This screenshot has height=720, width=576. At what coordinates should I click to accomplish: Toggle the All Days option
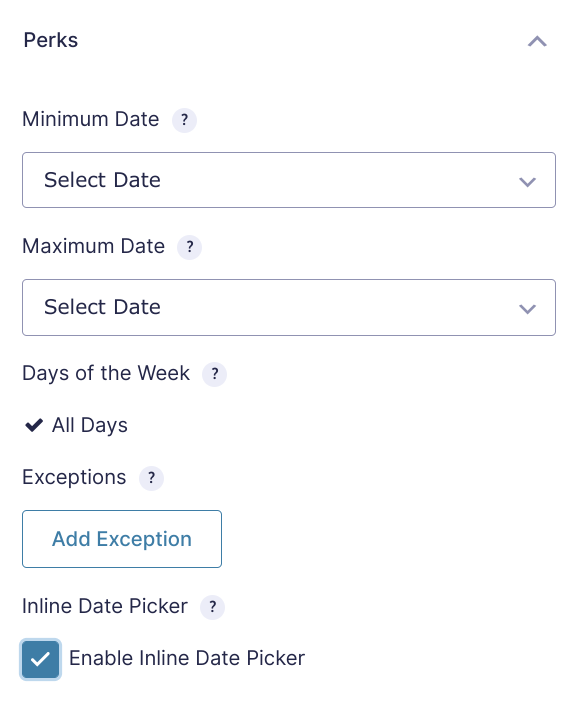[x=76, y=425]
